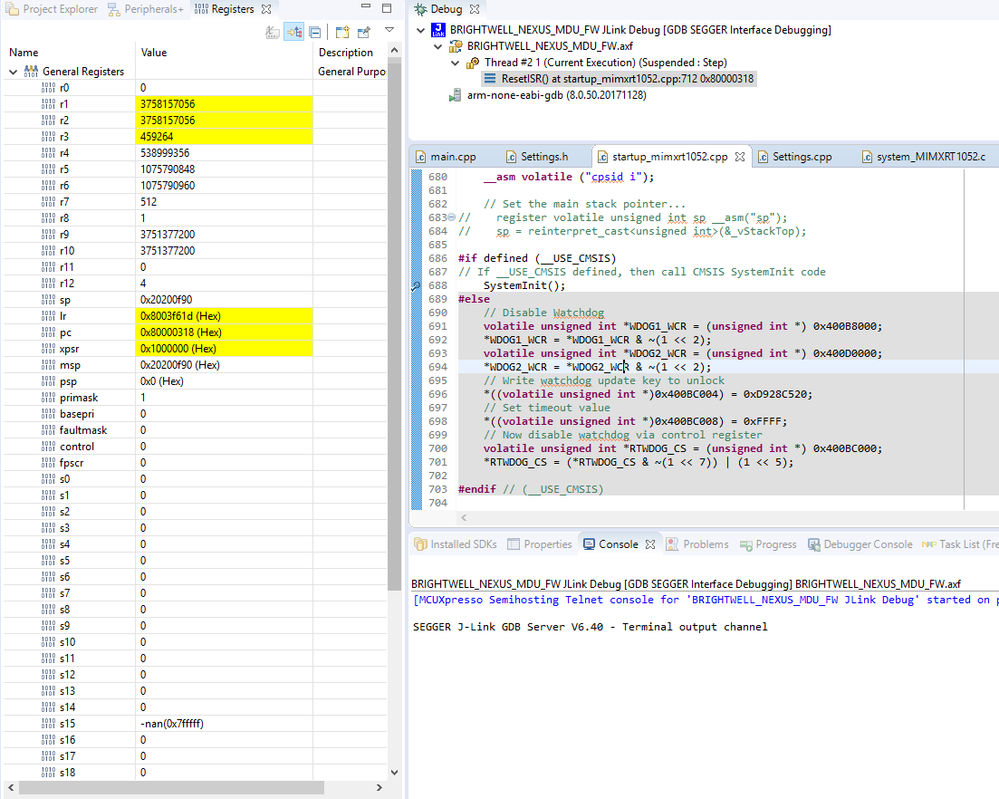Open the Registers view menu dropdown

pyautogui.click(x=389, y=31)
